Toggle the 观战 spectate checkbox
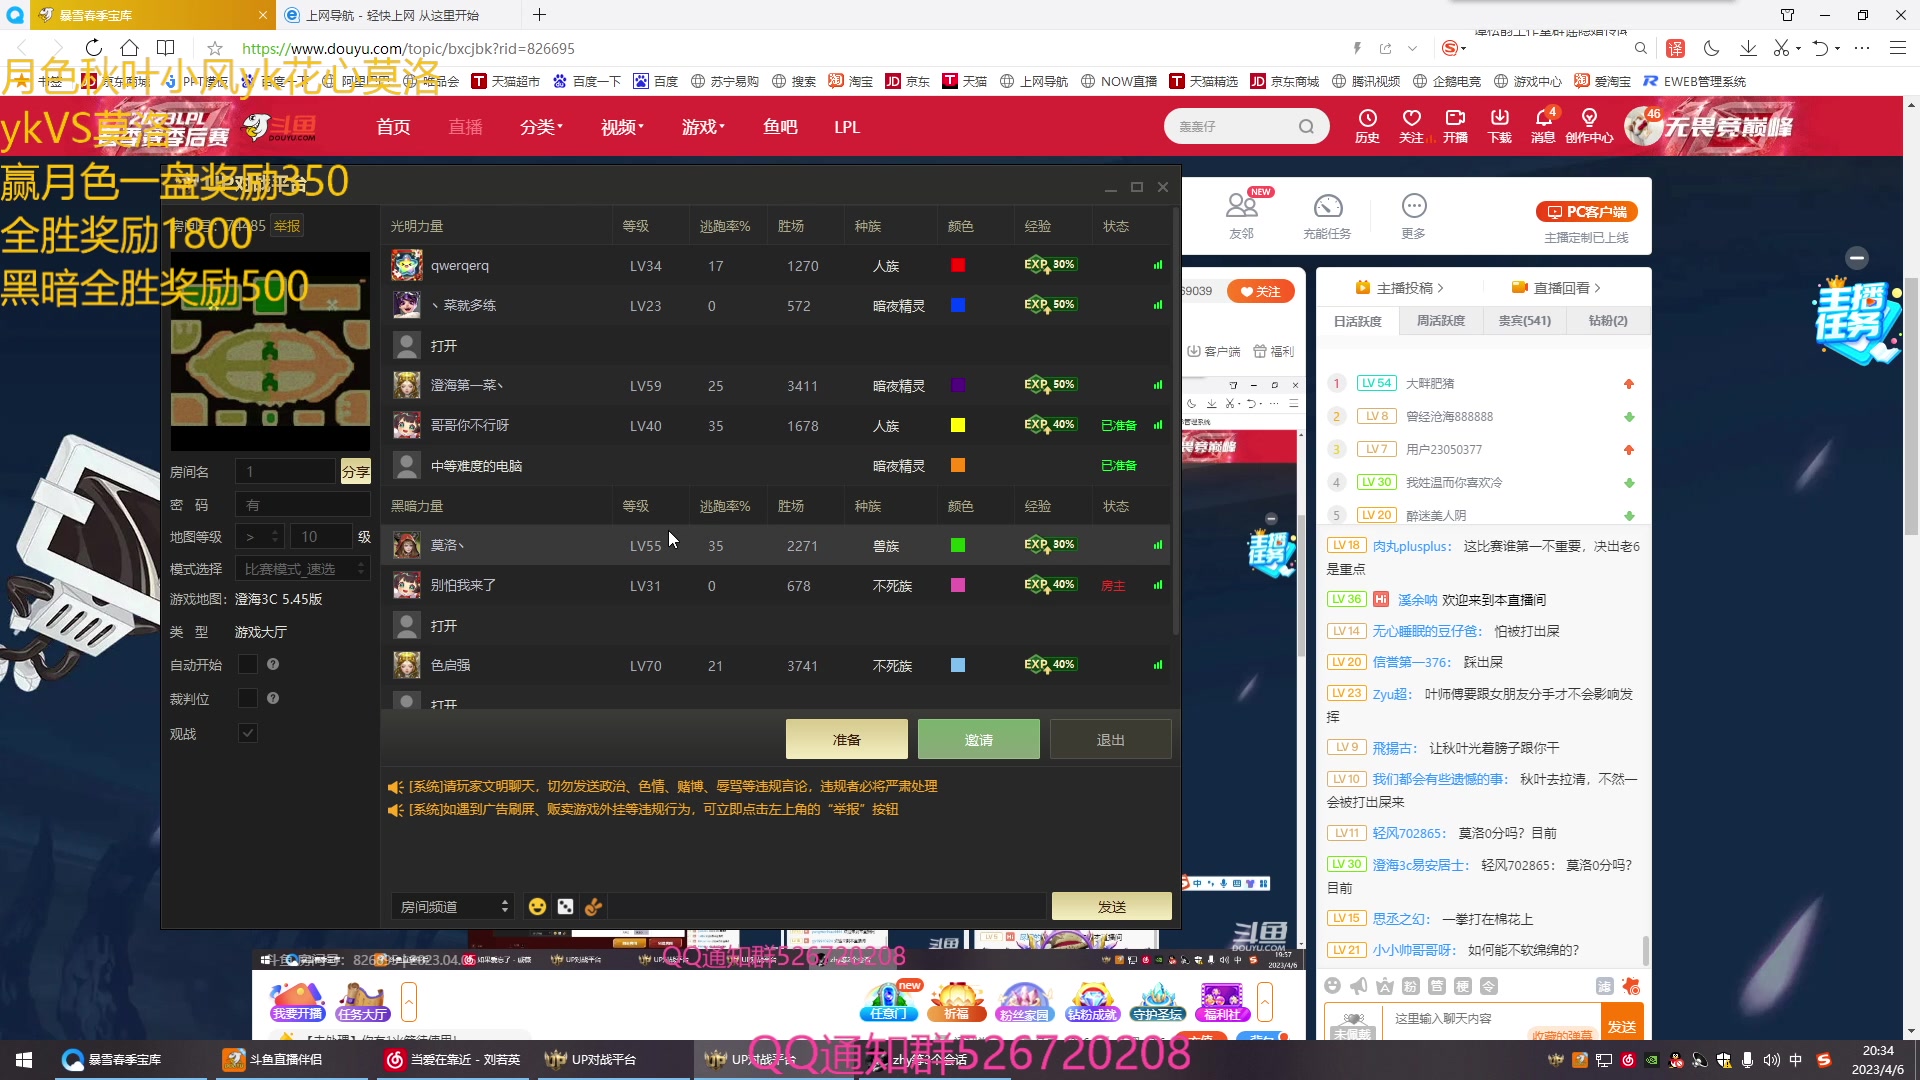 tap(248, 733)
